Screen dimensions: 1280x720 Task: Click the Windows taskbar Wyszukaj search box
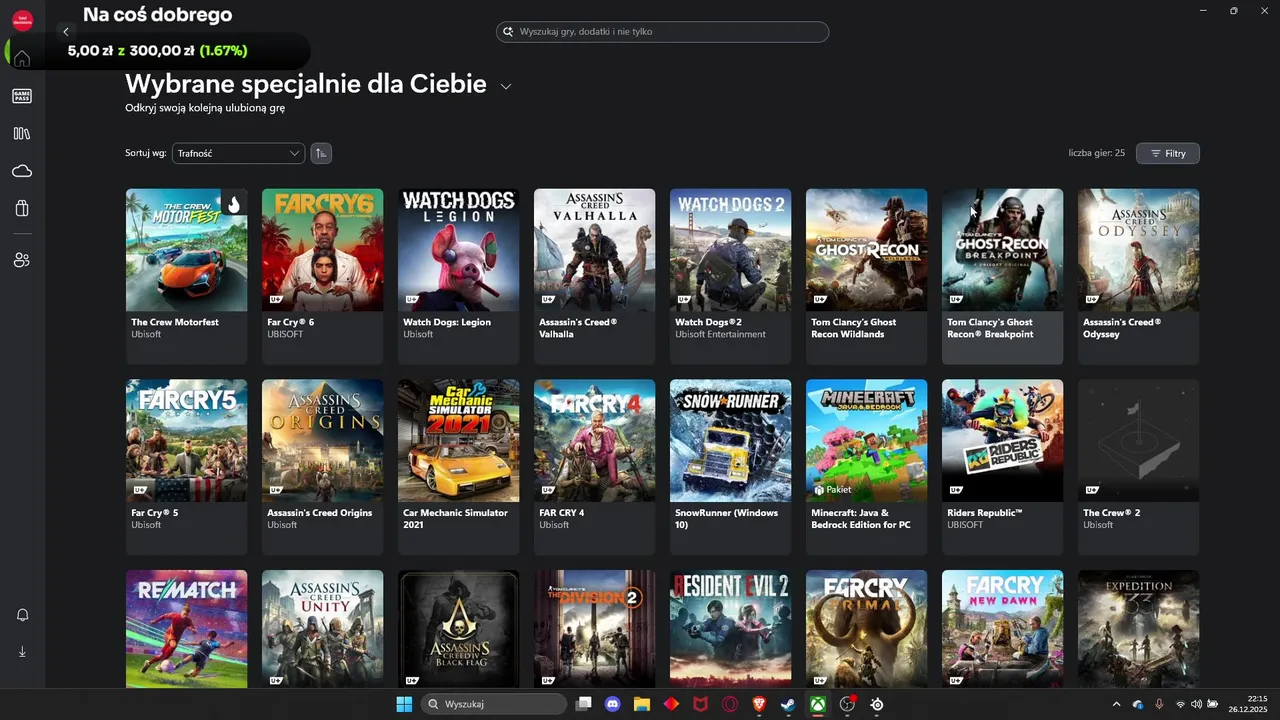494,704
